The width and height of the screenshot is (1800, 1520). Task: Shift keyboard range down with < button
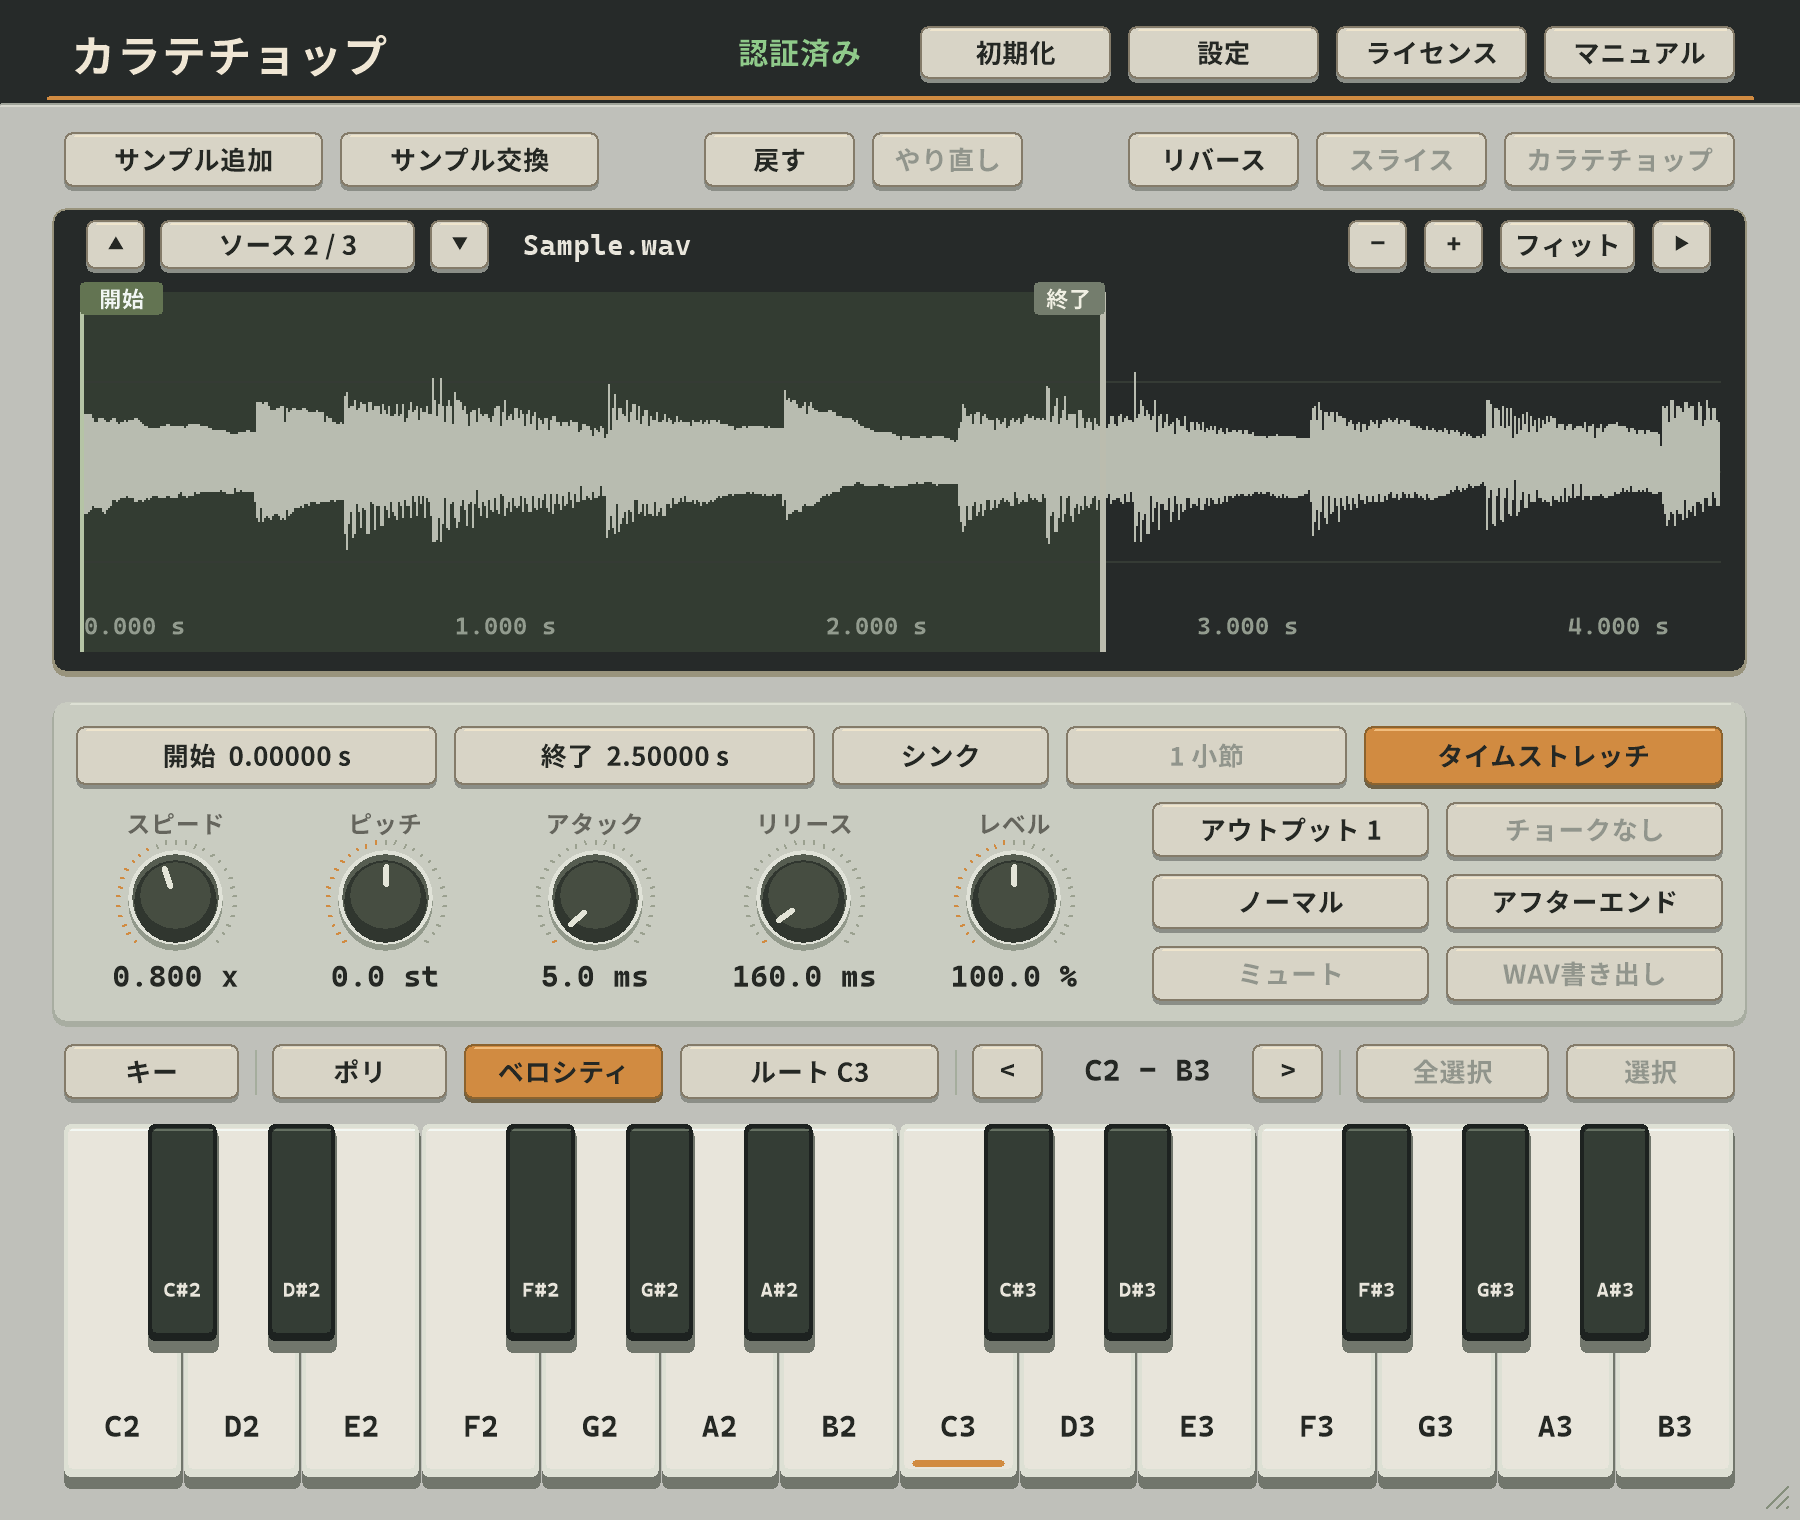1007,1072
